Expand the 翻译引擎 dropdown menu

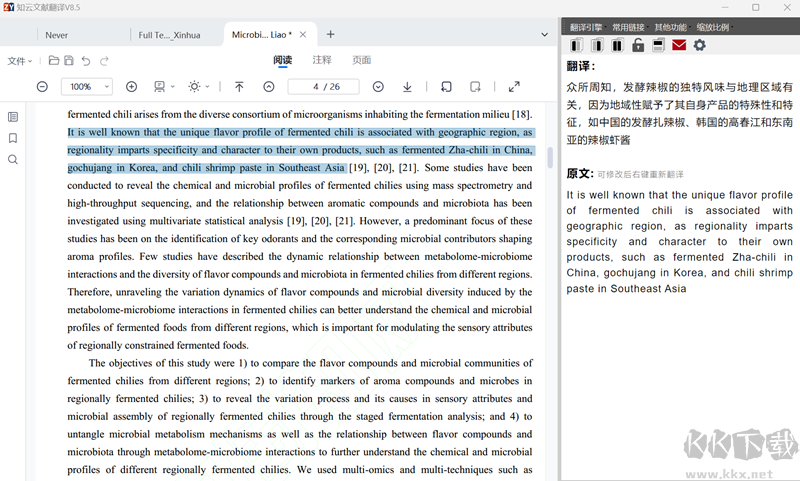pos(587,28)
